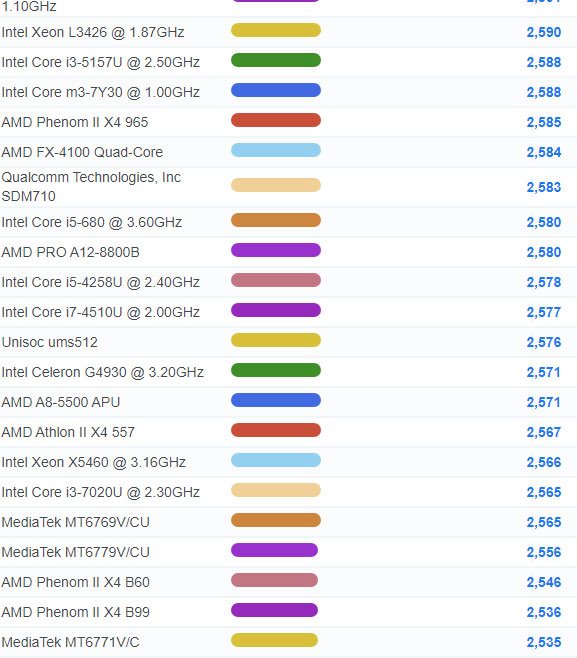This screenshot has width=577, height=658.
Task: Click light blue bar for AMD FX-4100
Action: [276, 150]
